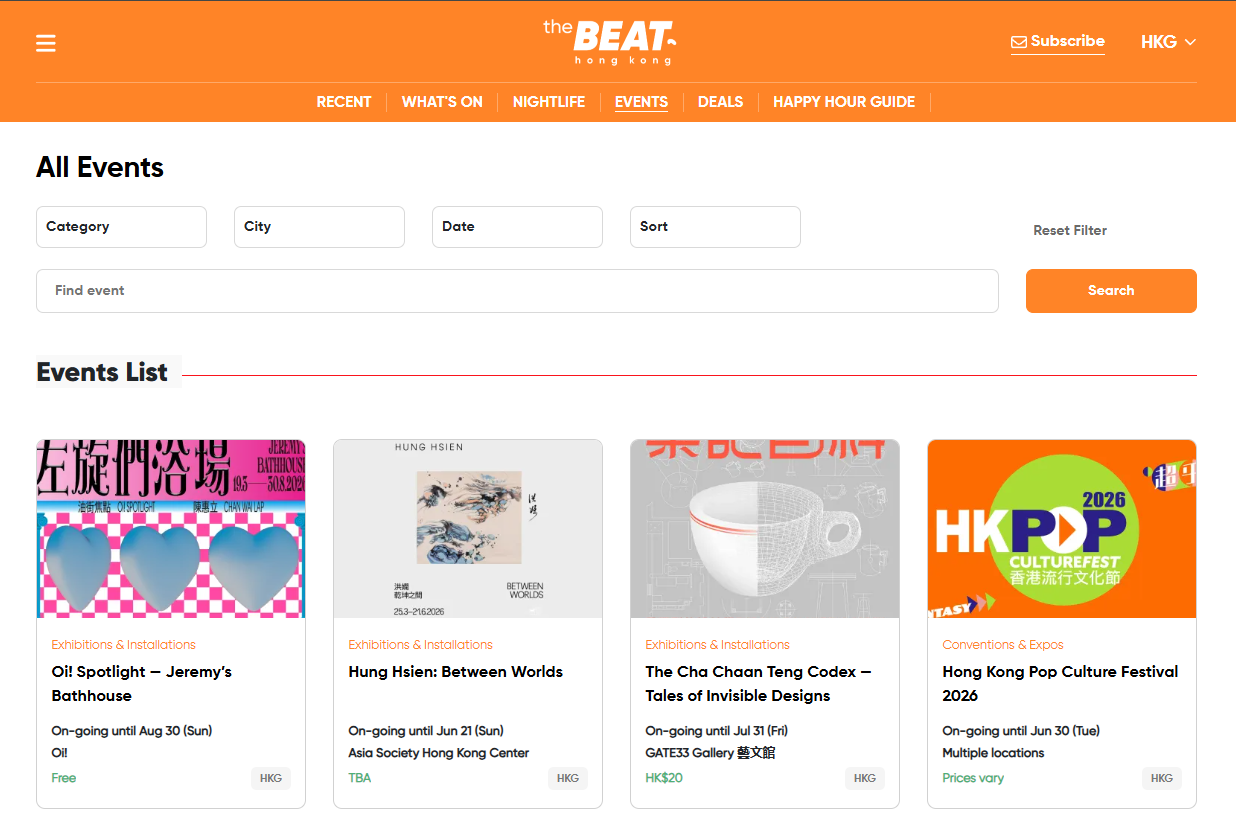
Task: Expand the Category filter dropdown
Action: pos(121,227)
